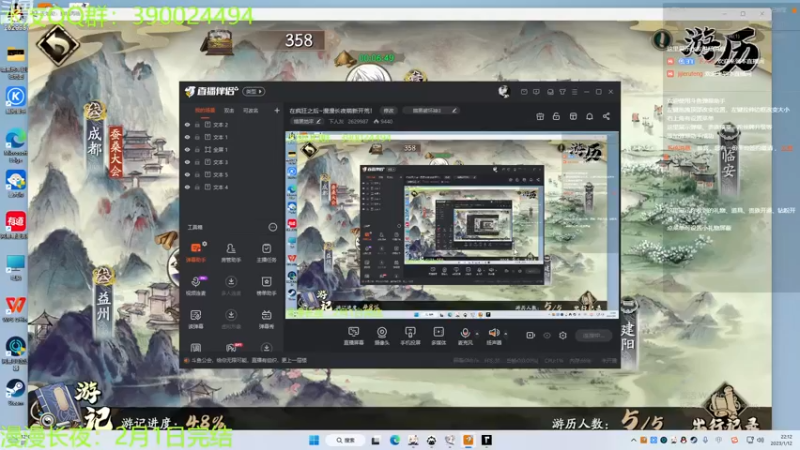Click the shop icon beside the bell
This screenshot has height=450, width=800.
[573, 116]
